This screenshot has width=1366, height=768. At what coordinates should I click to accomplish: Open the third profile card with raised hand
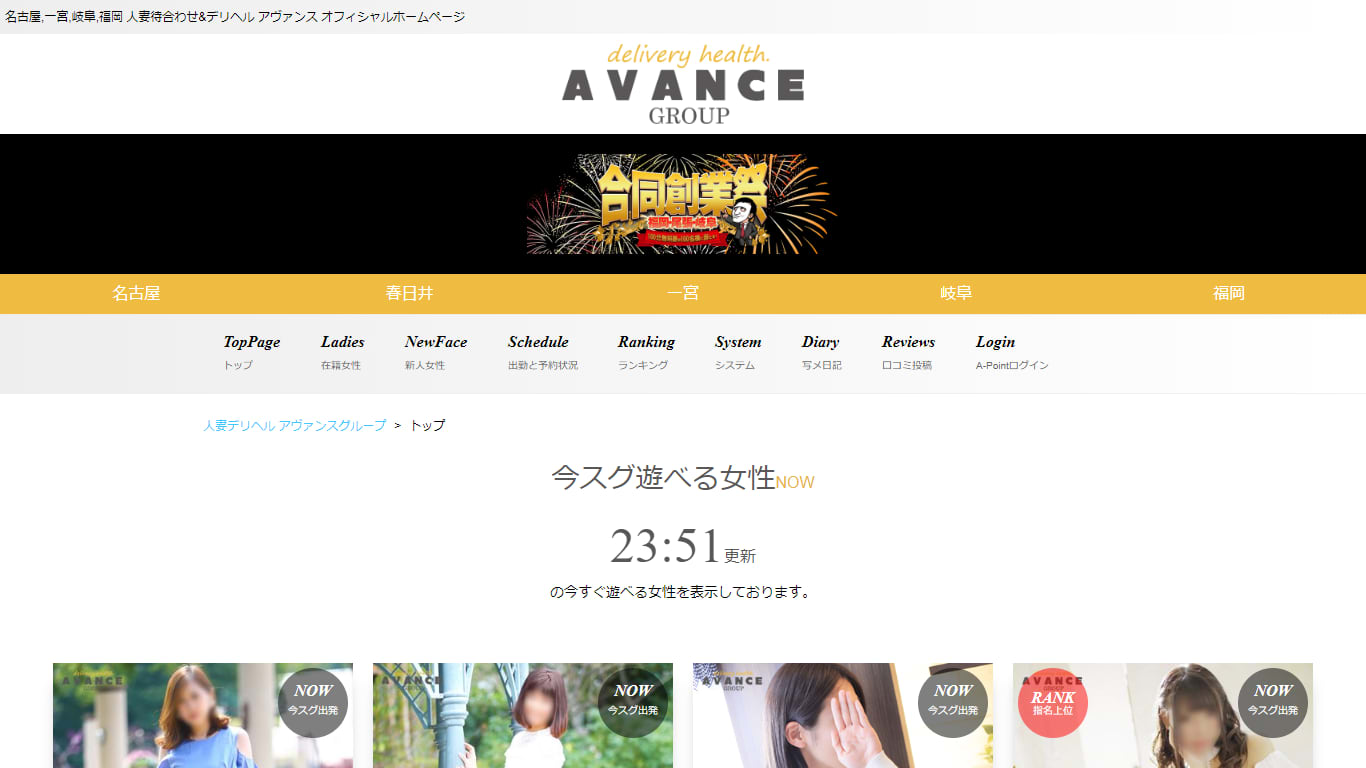(x=843, y=715)
